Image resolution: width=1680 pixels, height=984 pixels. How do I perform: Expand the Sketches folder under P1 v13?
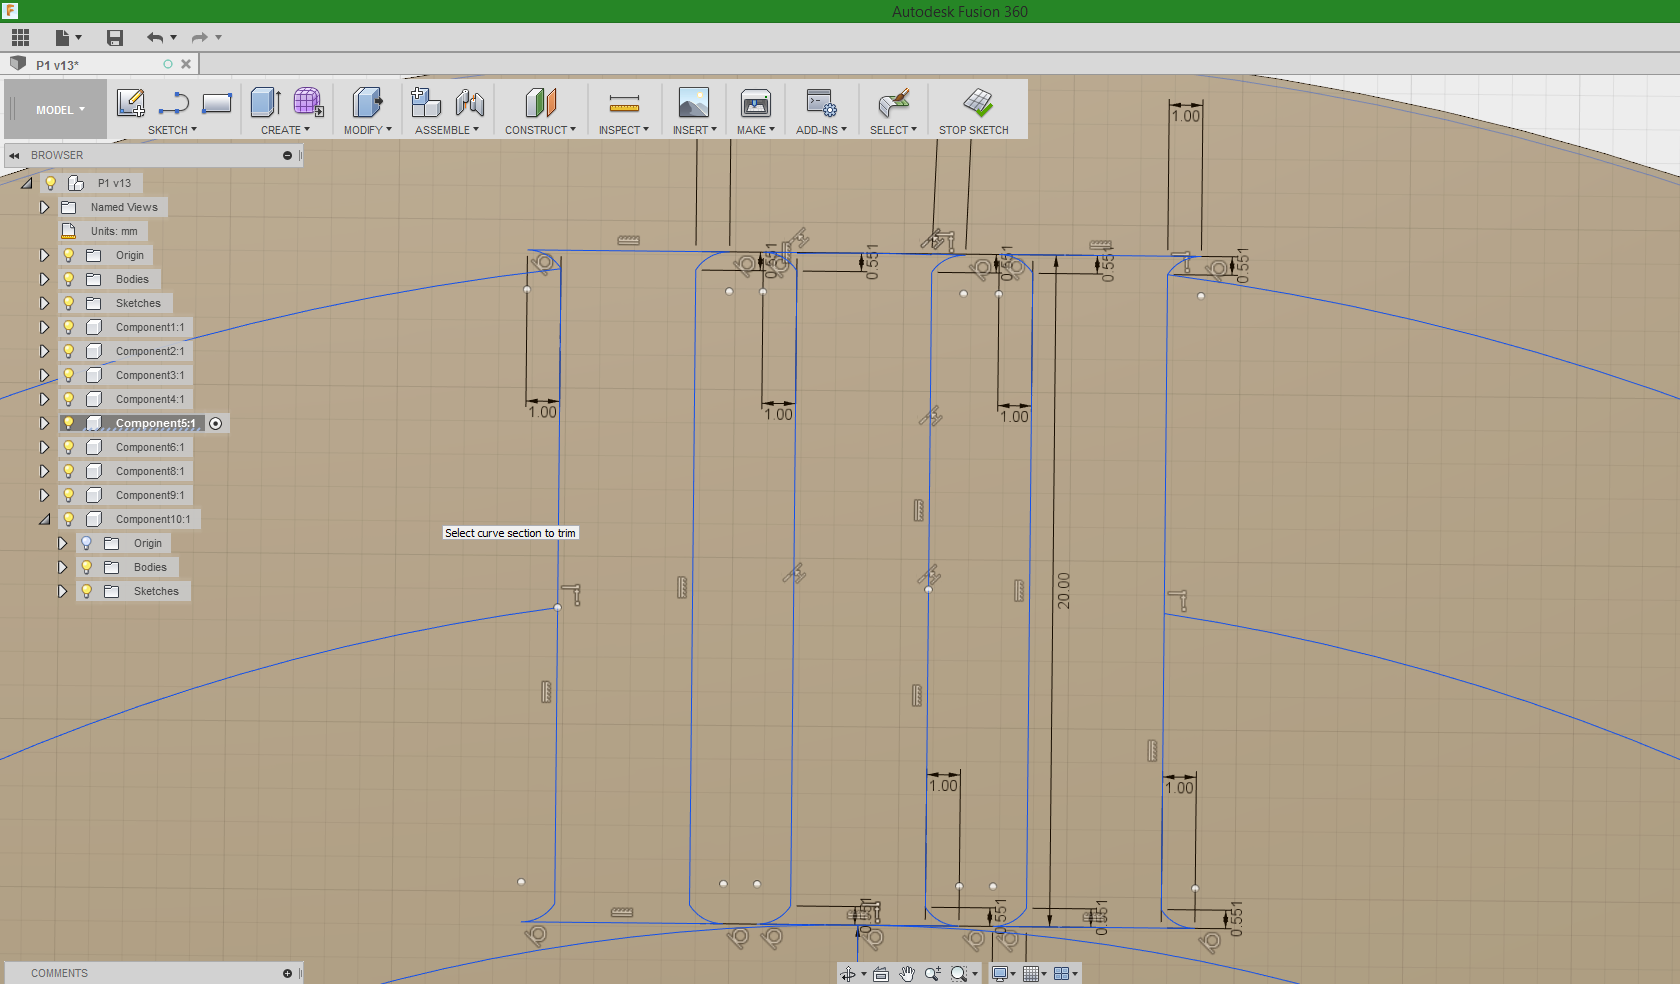44,303
